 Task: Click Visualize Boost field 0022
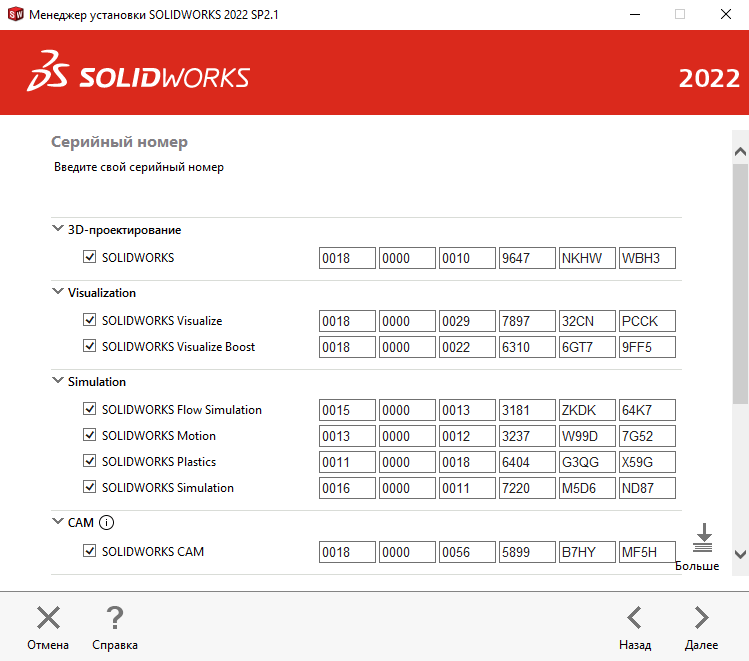[x=467, y=347]
